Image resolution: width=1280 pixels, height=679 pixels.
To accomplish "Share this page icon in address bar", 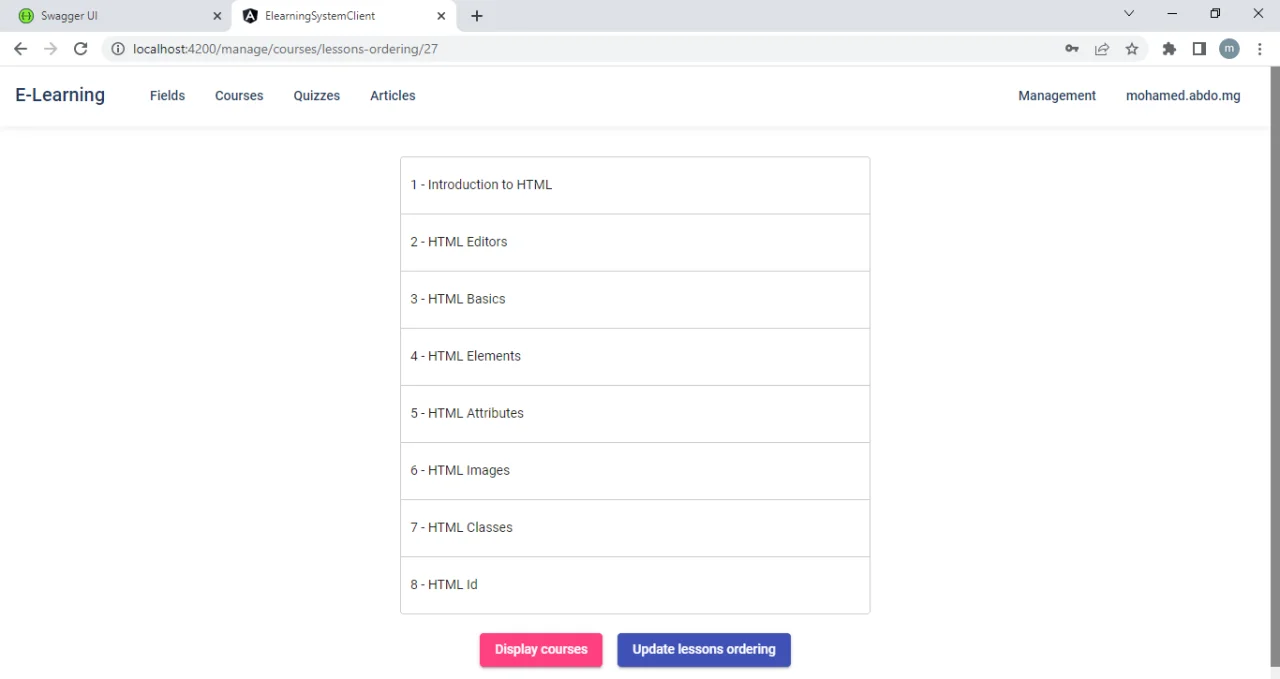I will click(x=1102, y=49).
